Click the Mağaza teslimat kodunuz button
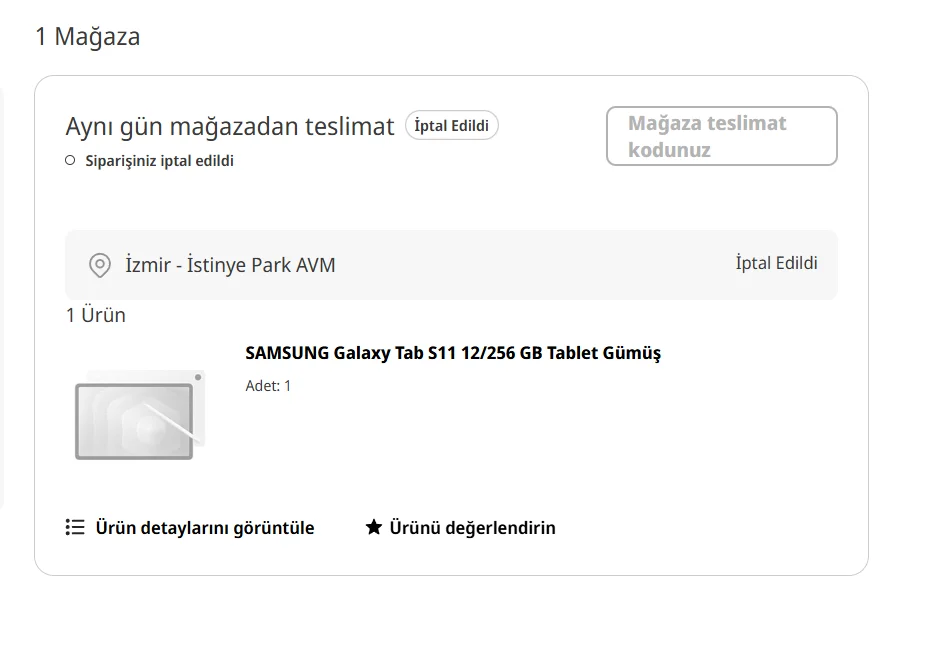927x666 pixels. tap(722, 137)
